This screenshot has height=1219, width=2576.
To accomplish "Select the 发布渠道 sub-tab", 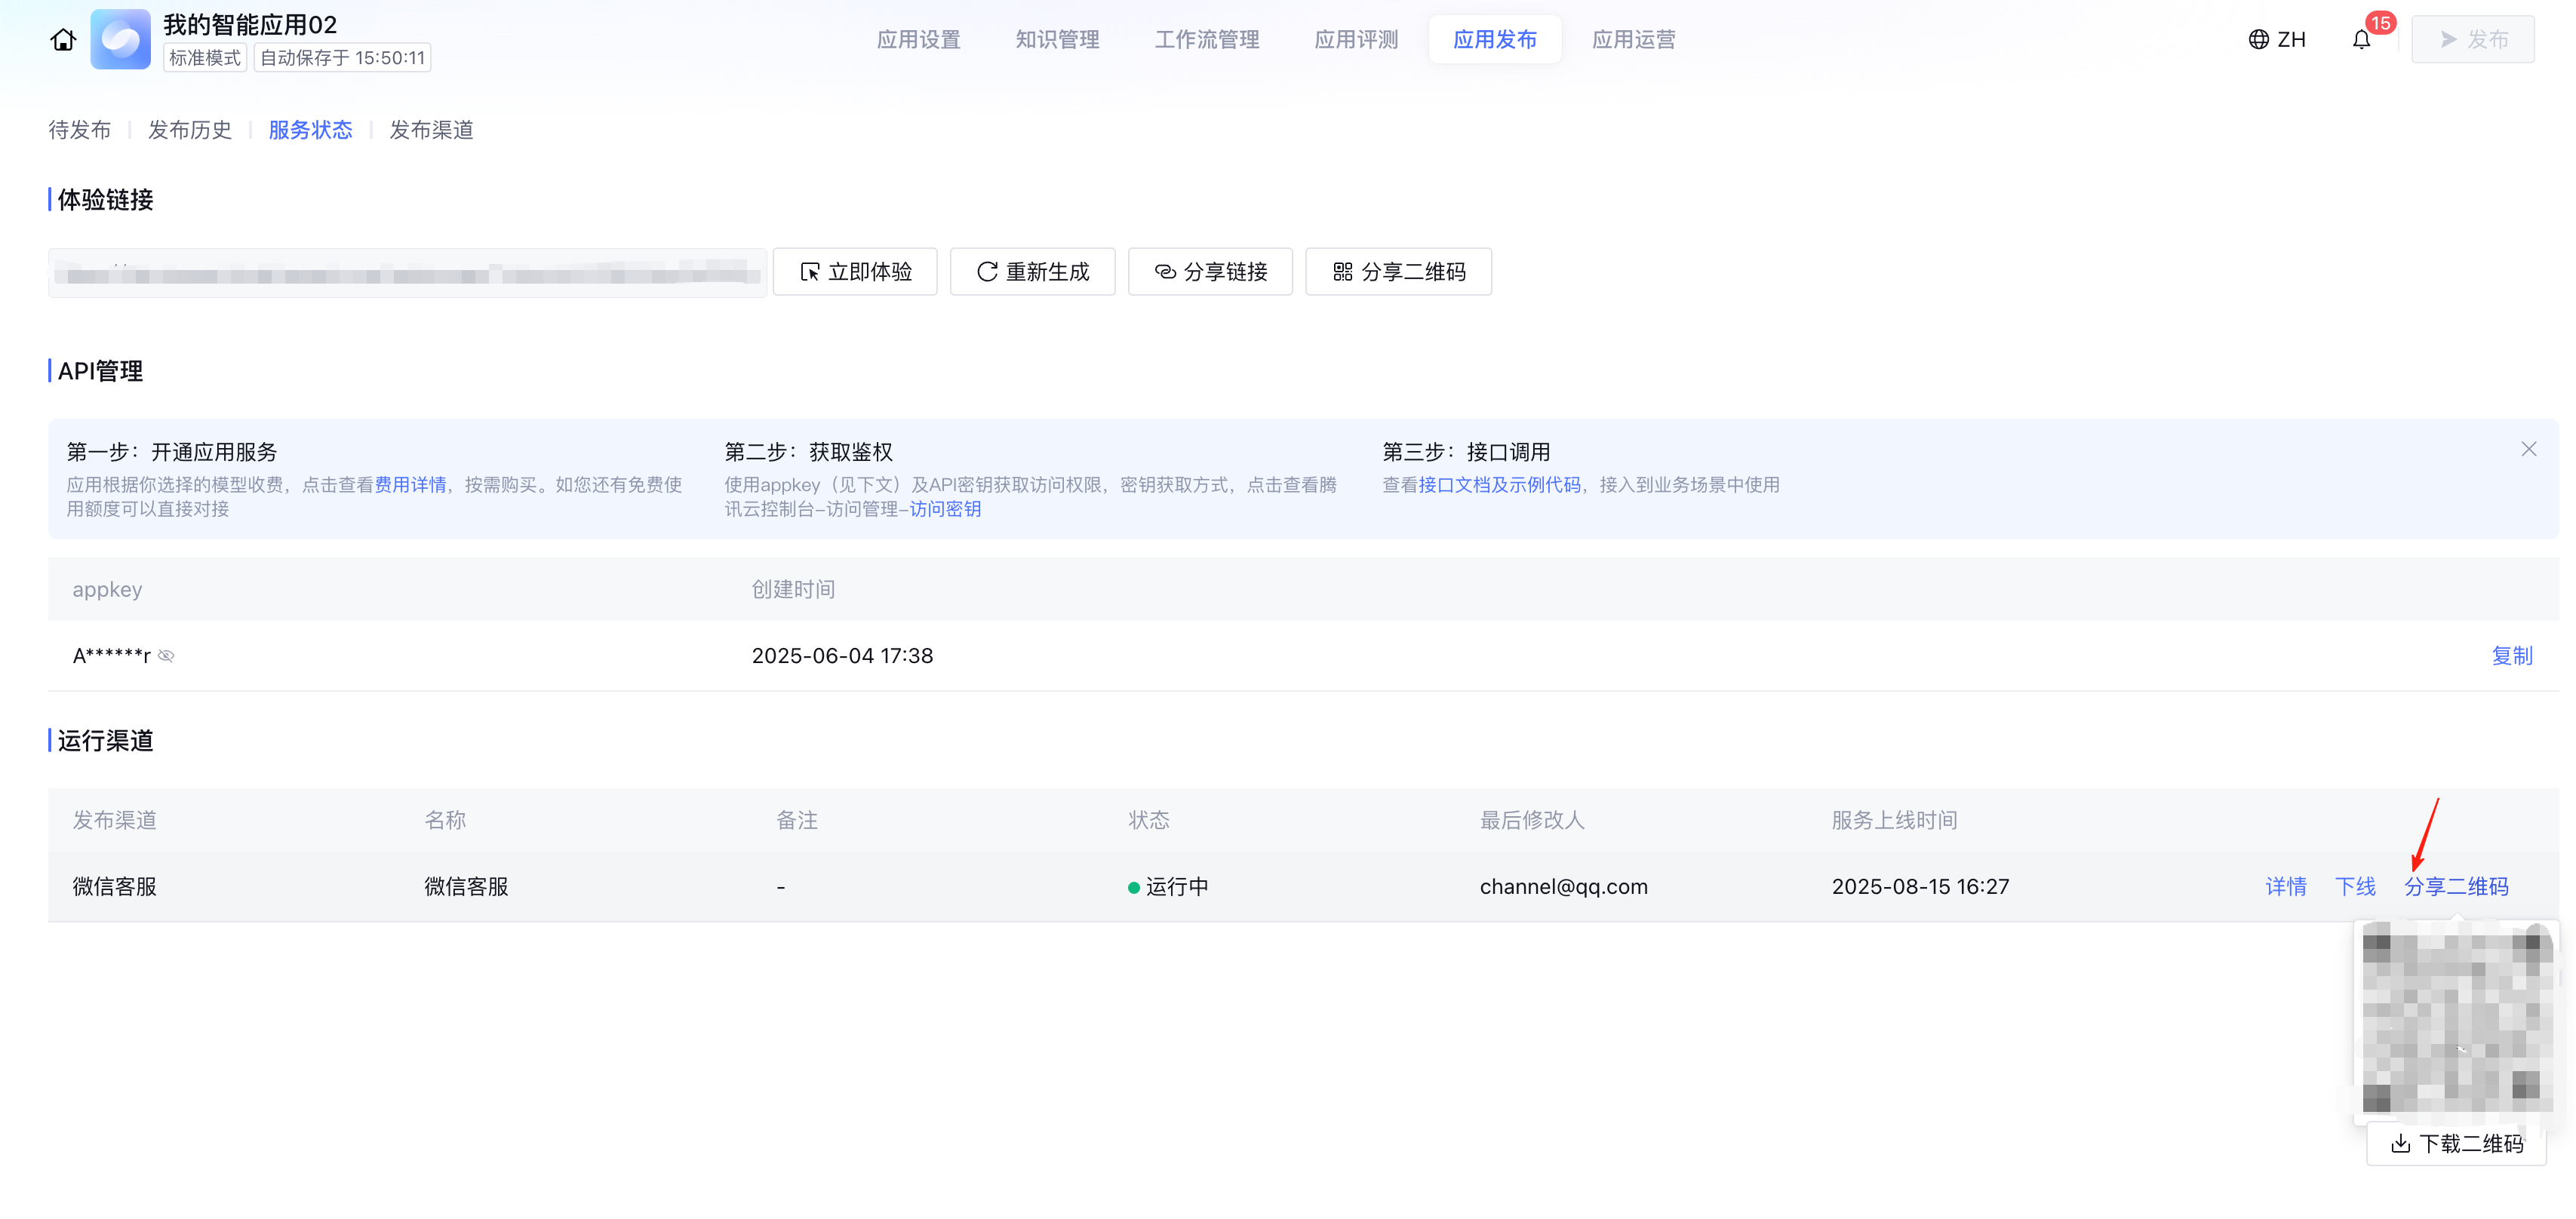I will [431, 130].
